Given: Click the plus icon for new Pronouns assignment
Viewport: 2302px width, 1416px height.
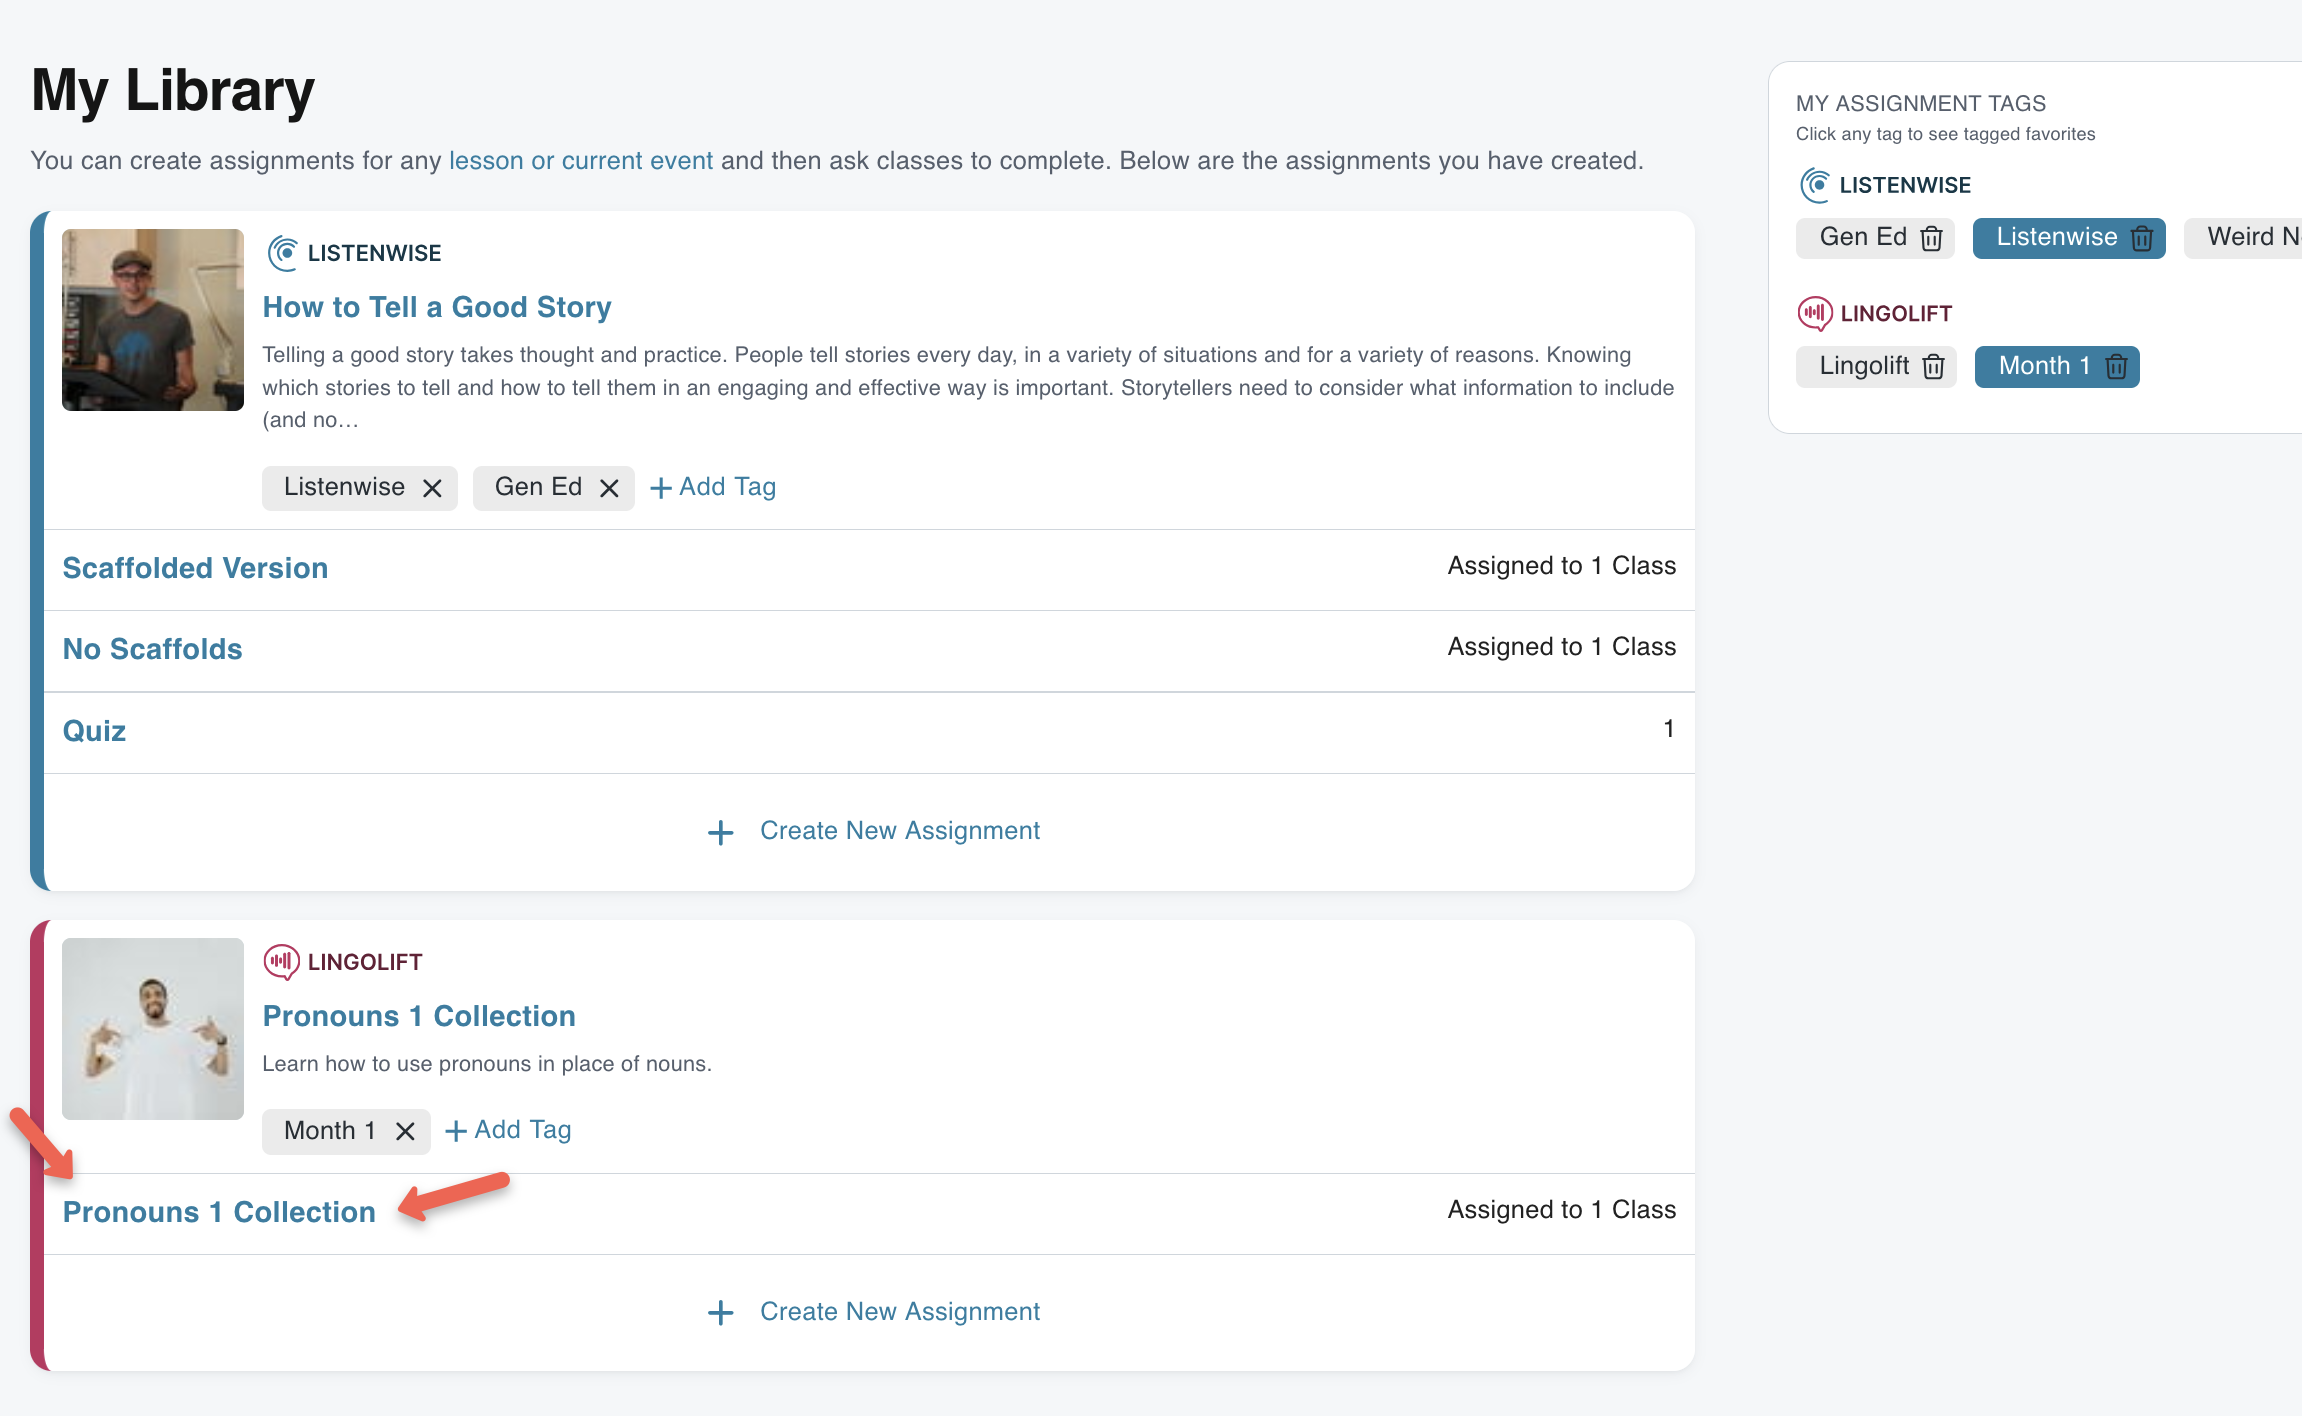Looking at the screenshot, I should click(721, 1313).
